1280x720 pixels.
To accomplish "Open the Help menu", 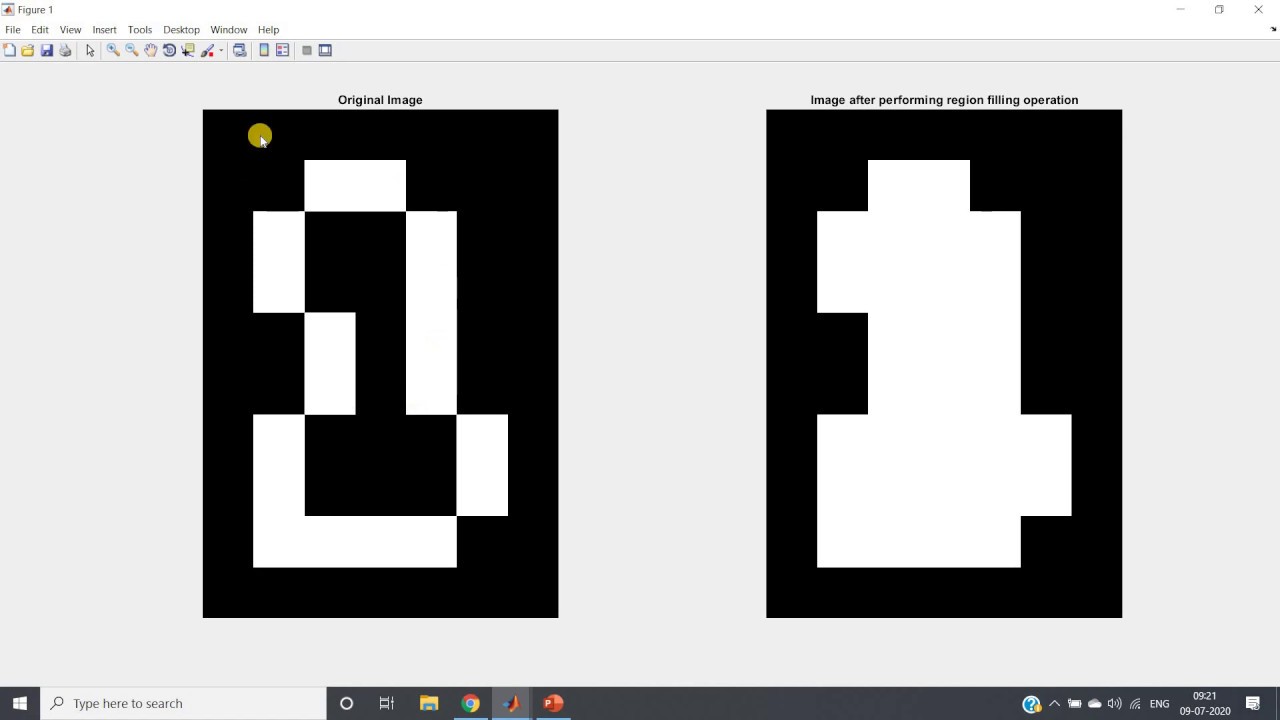I will [268, 30].
